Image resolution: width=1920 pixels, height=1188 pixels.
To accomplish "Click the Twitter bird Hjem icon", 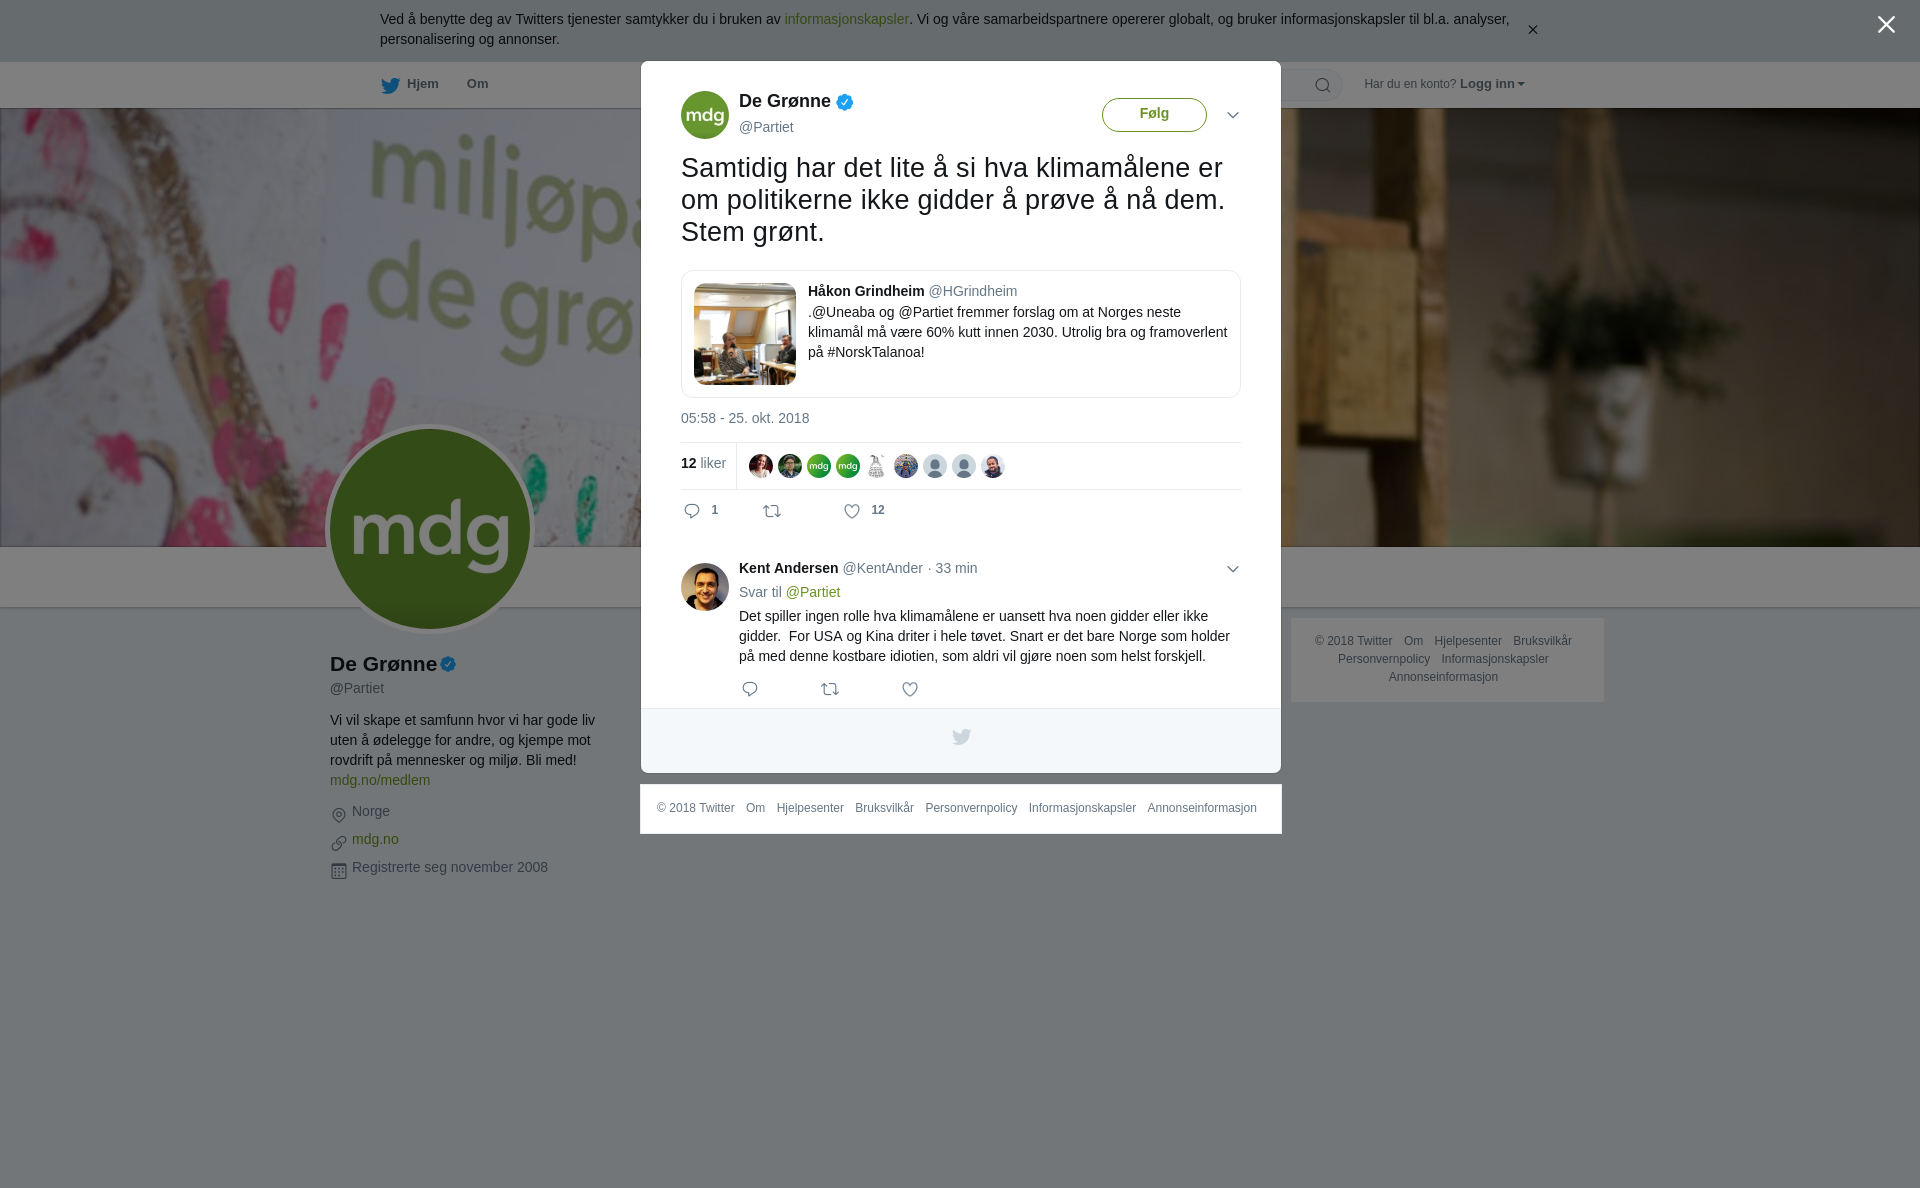I will pos(390,86).
